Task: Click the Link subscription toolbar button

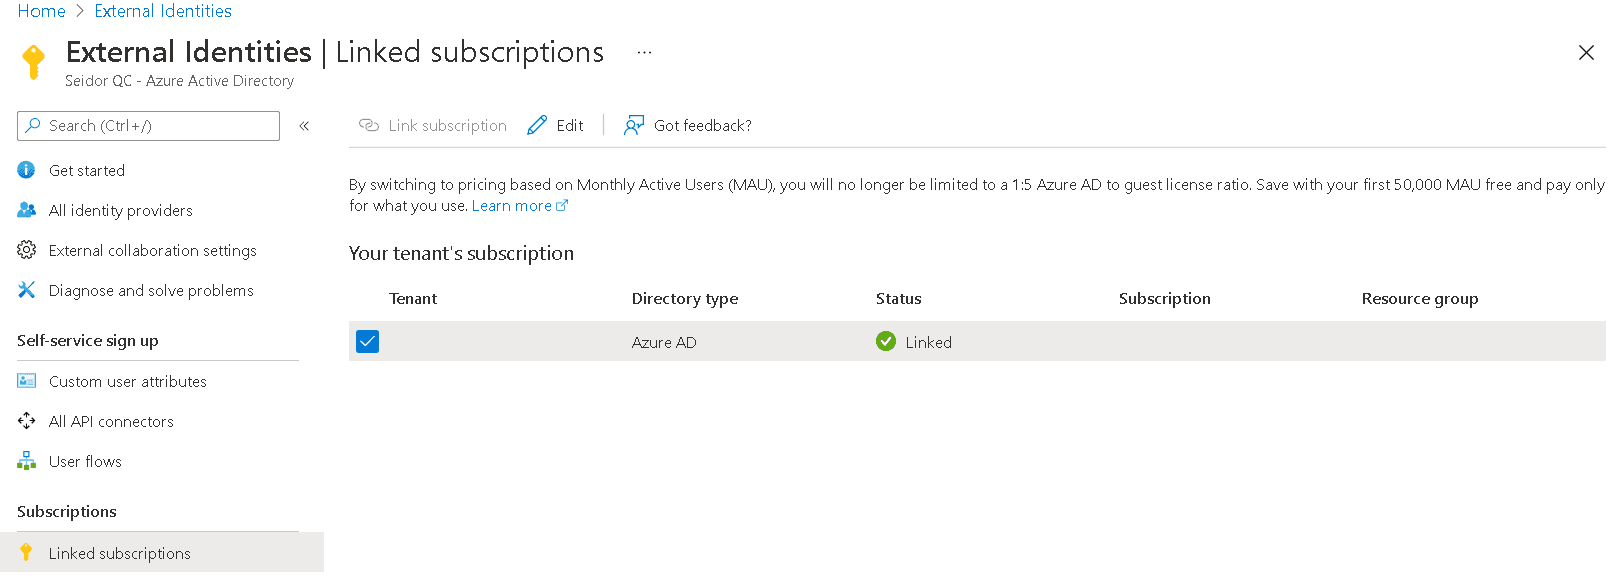Action: coord(433,125)
